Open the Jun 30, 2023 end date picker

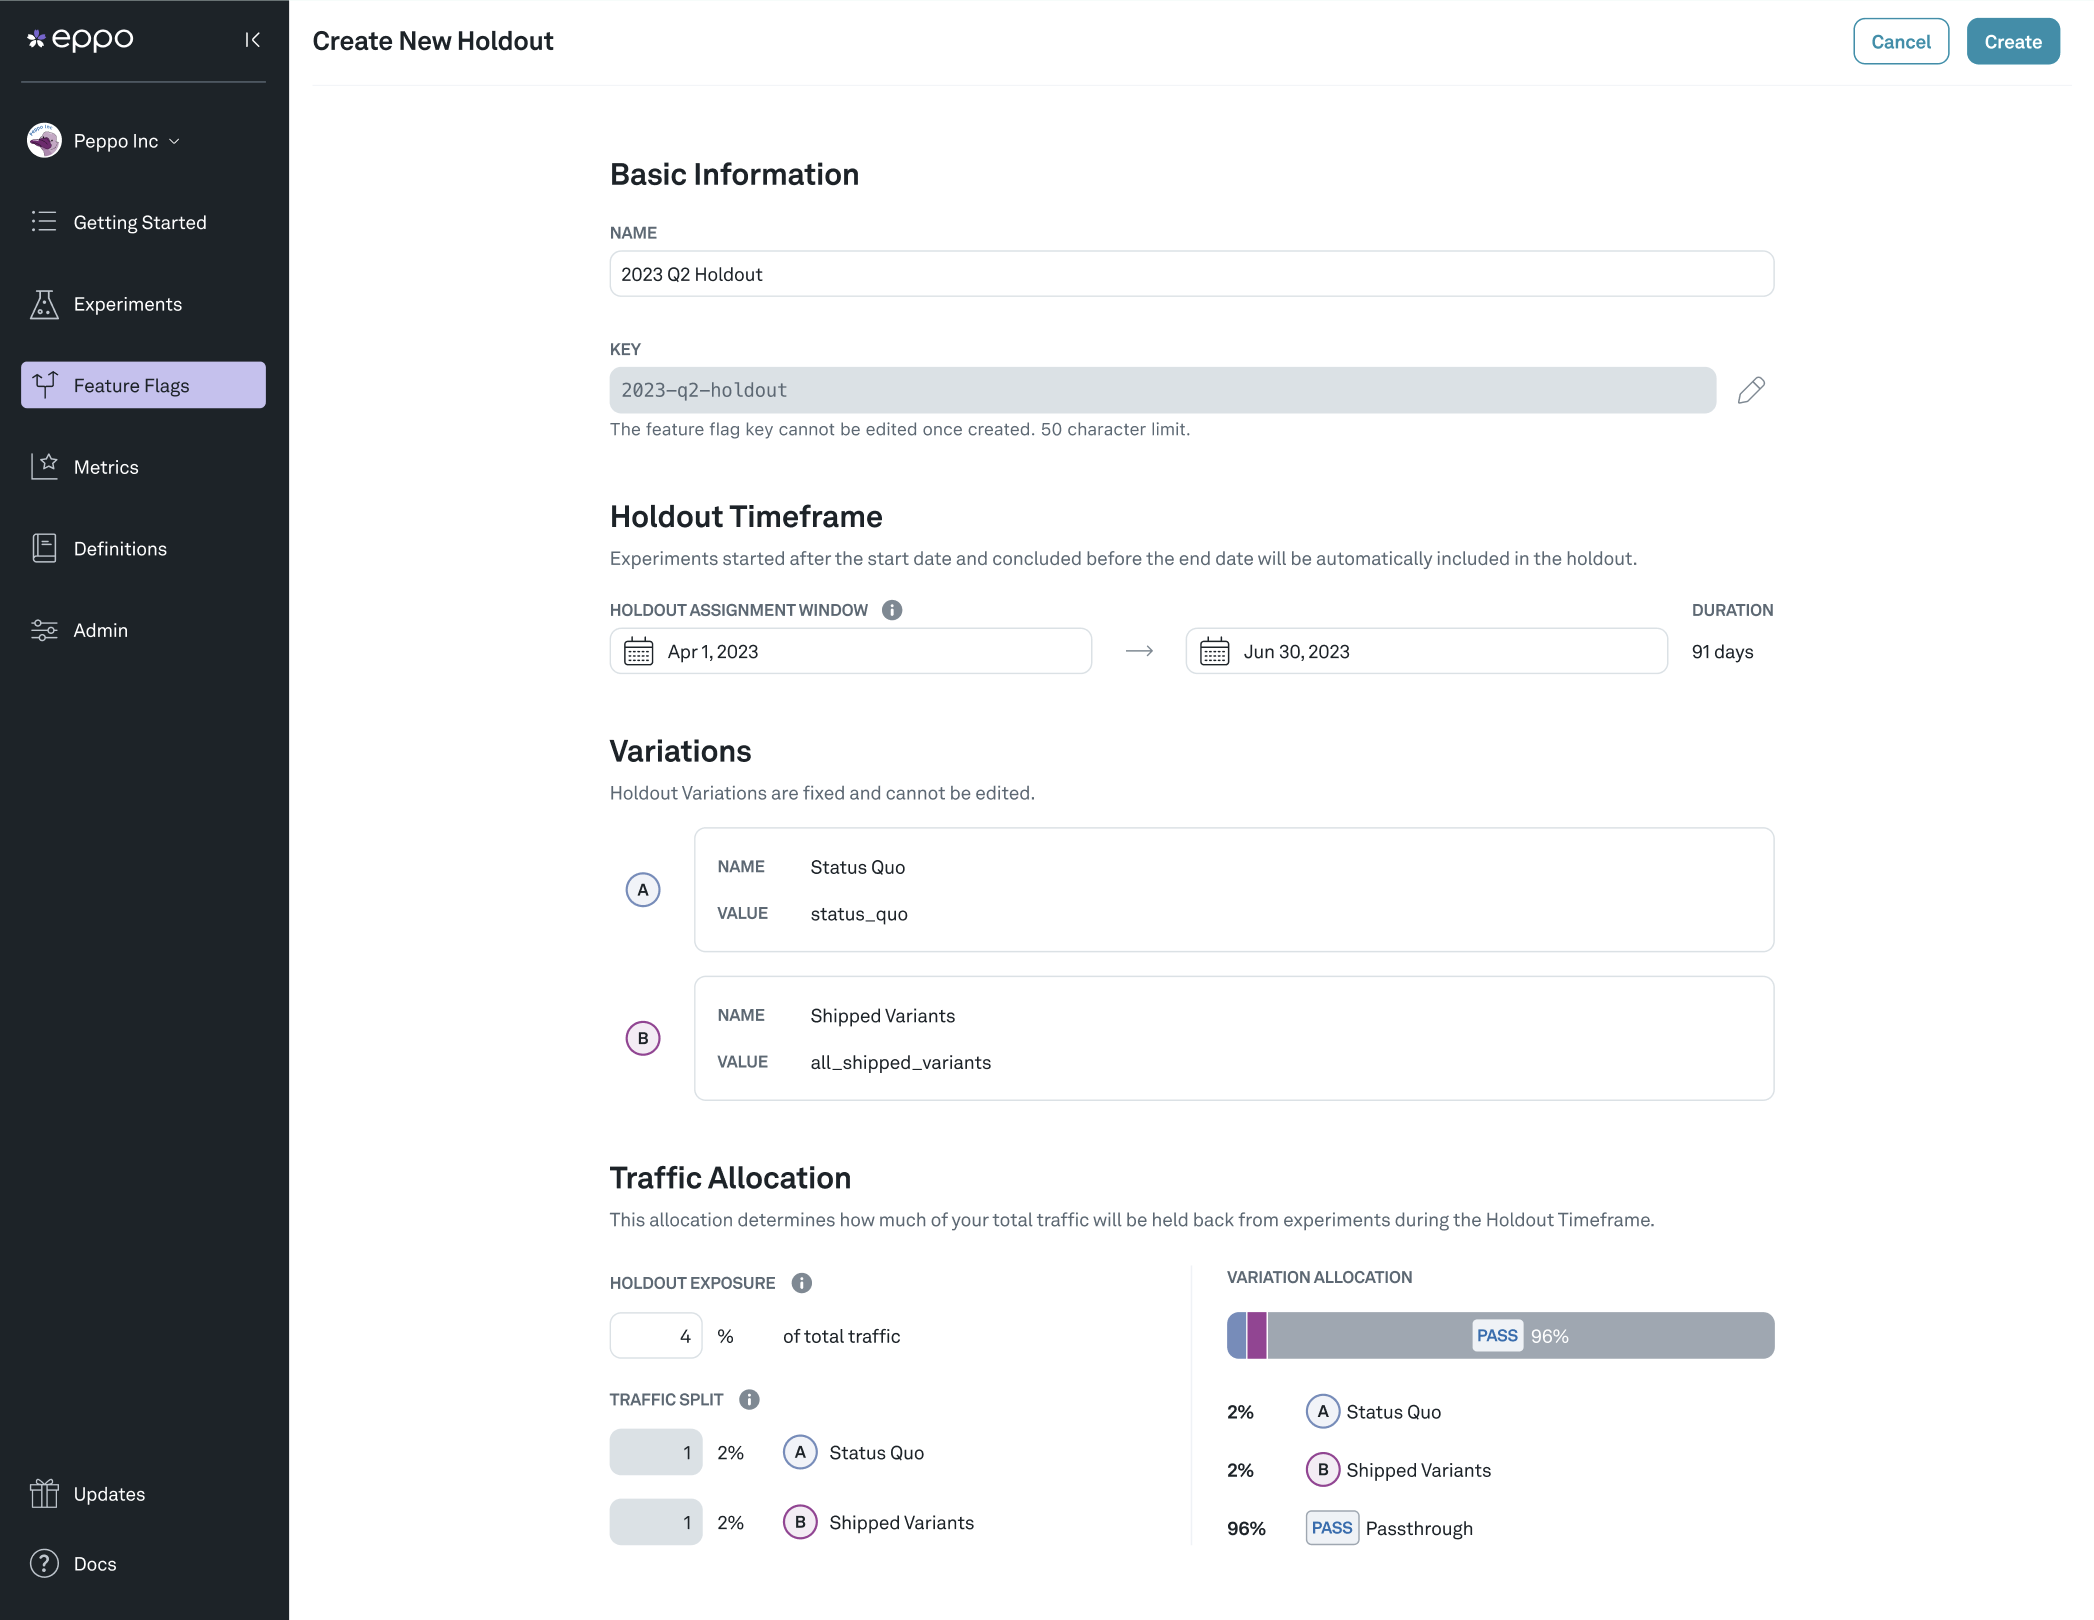[1426, 651]
